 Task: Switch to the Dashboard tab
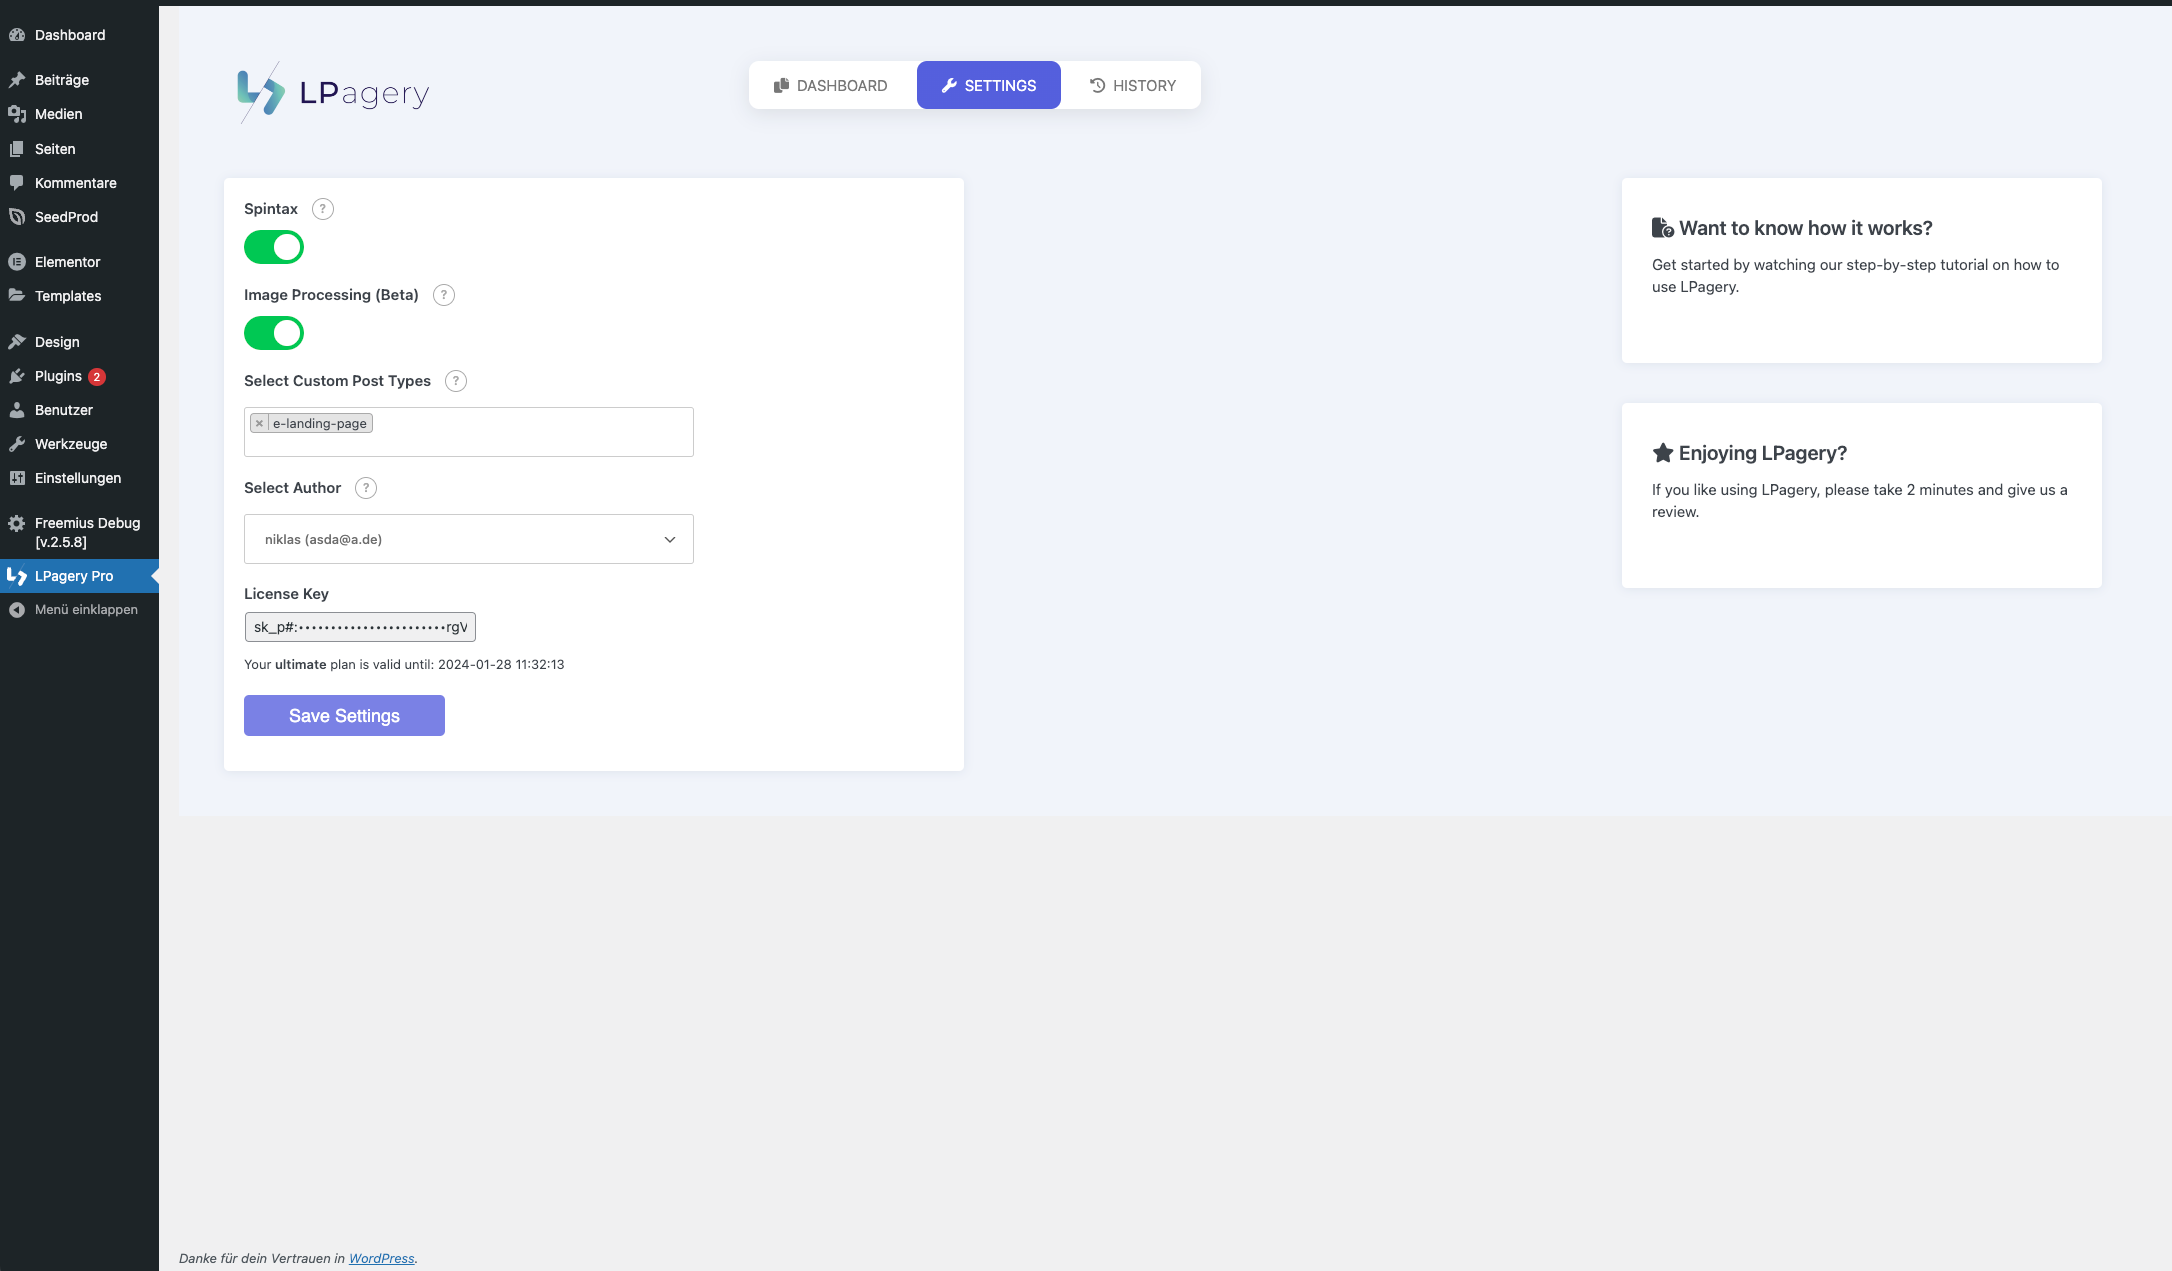coord(831,86)
